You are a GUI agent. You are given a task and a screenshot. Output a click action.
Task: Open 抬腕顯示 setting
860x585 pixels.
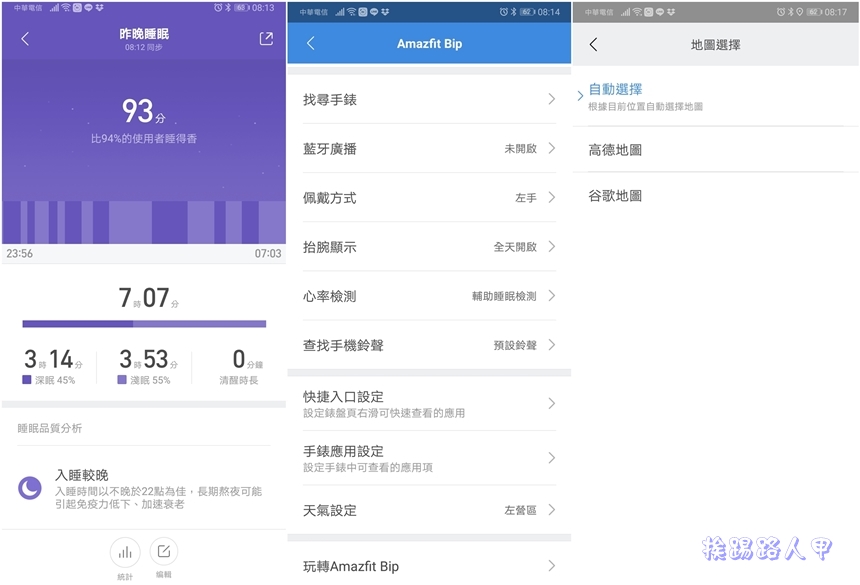pos(429,247)
